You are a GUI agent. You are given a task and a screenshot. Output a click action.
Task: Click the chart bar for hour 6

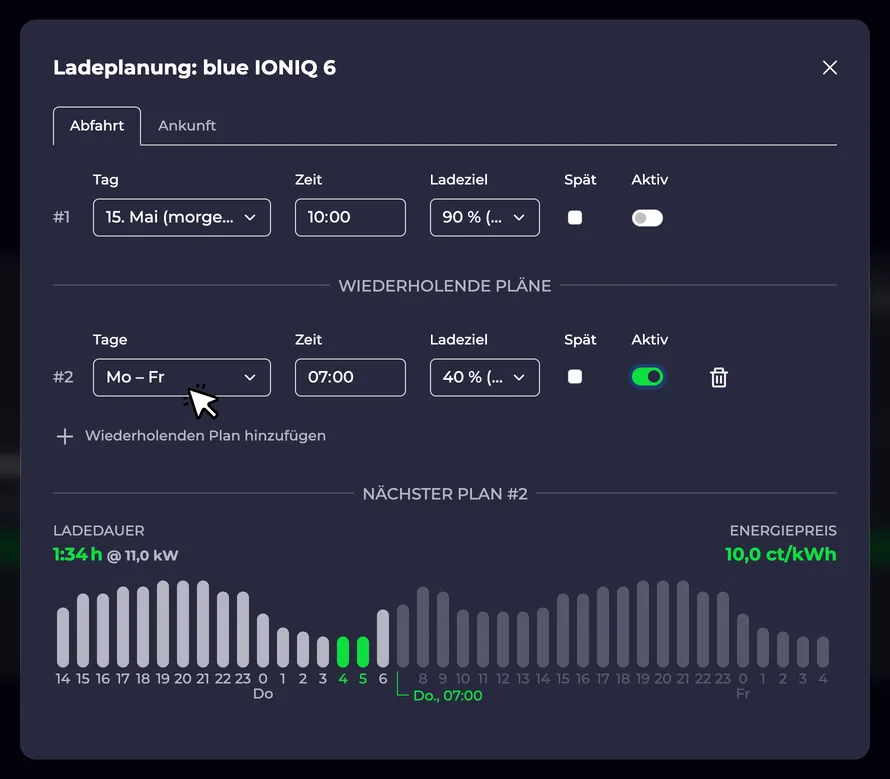(x=383, y=638)
